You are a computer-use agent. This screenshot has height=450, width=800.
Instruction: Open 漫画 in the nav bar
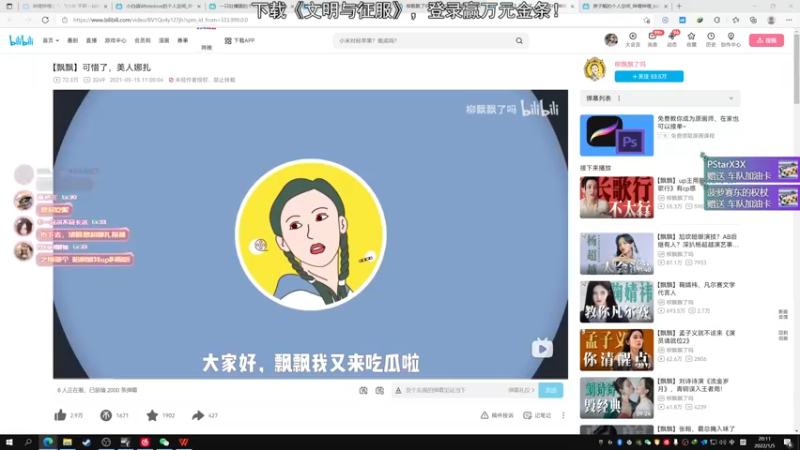pos(164,40)
